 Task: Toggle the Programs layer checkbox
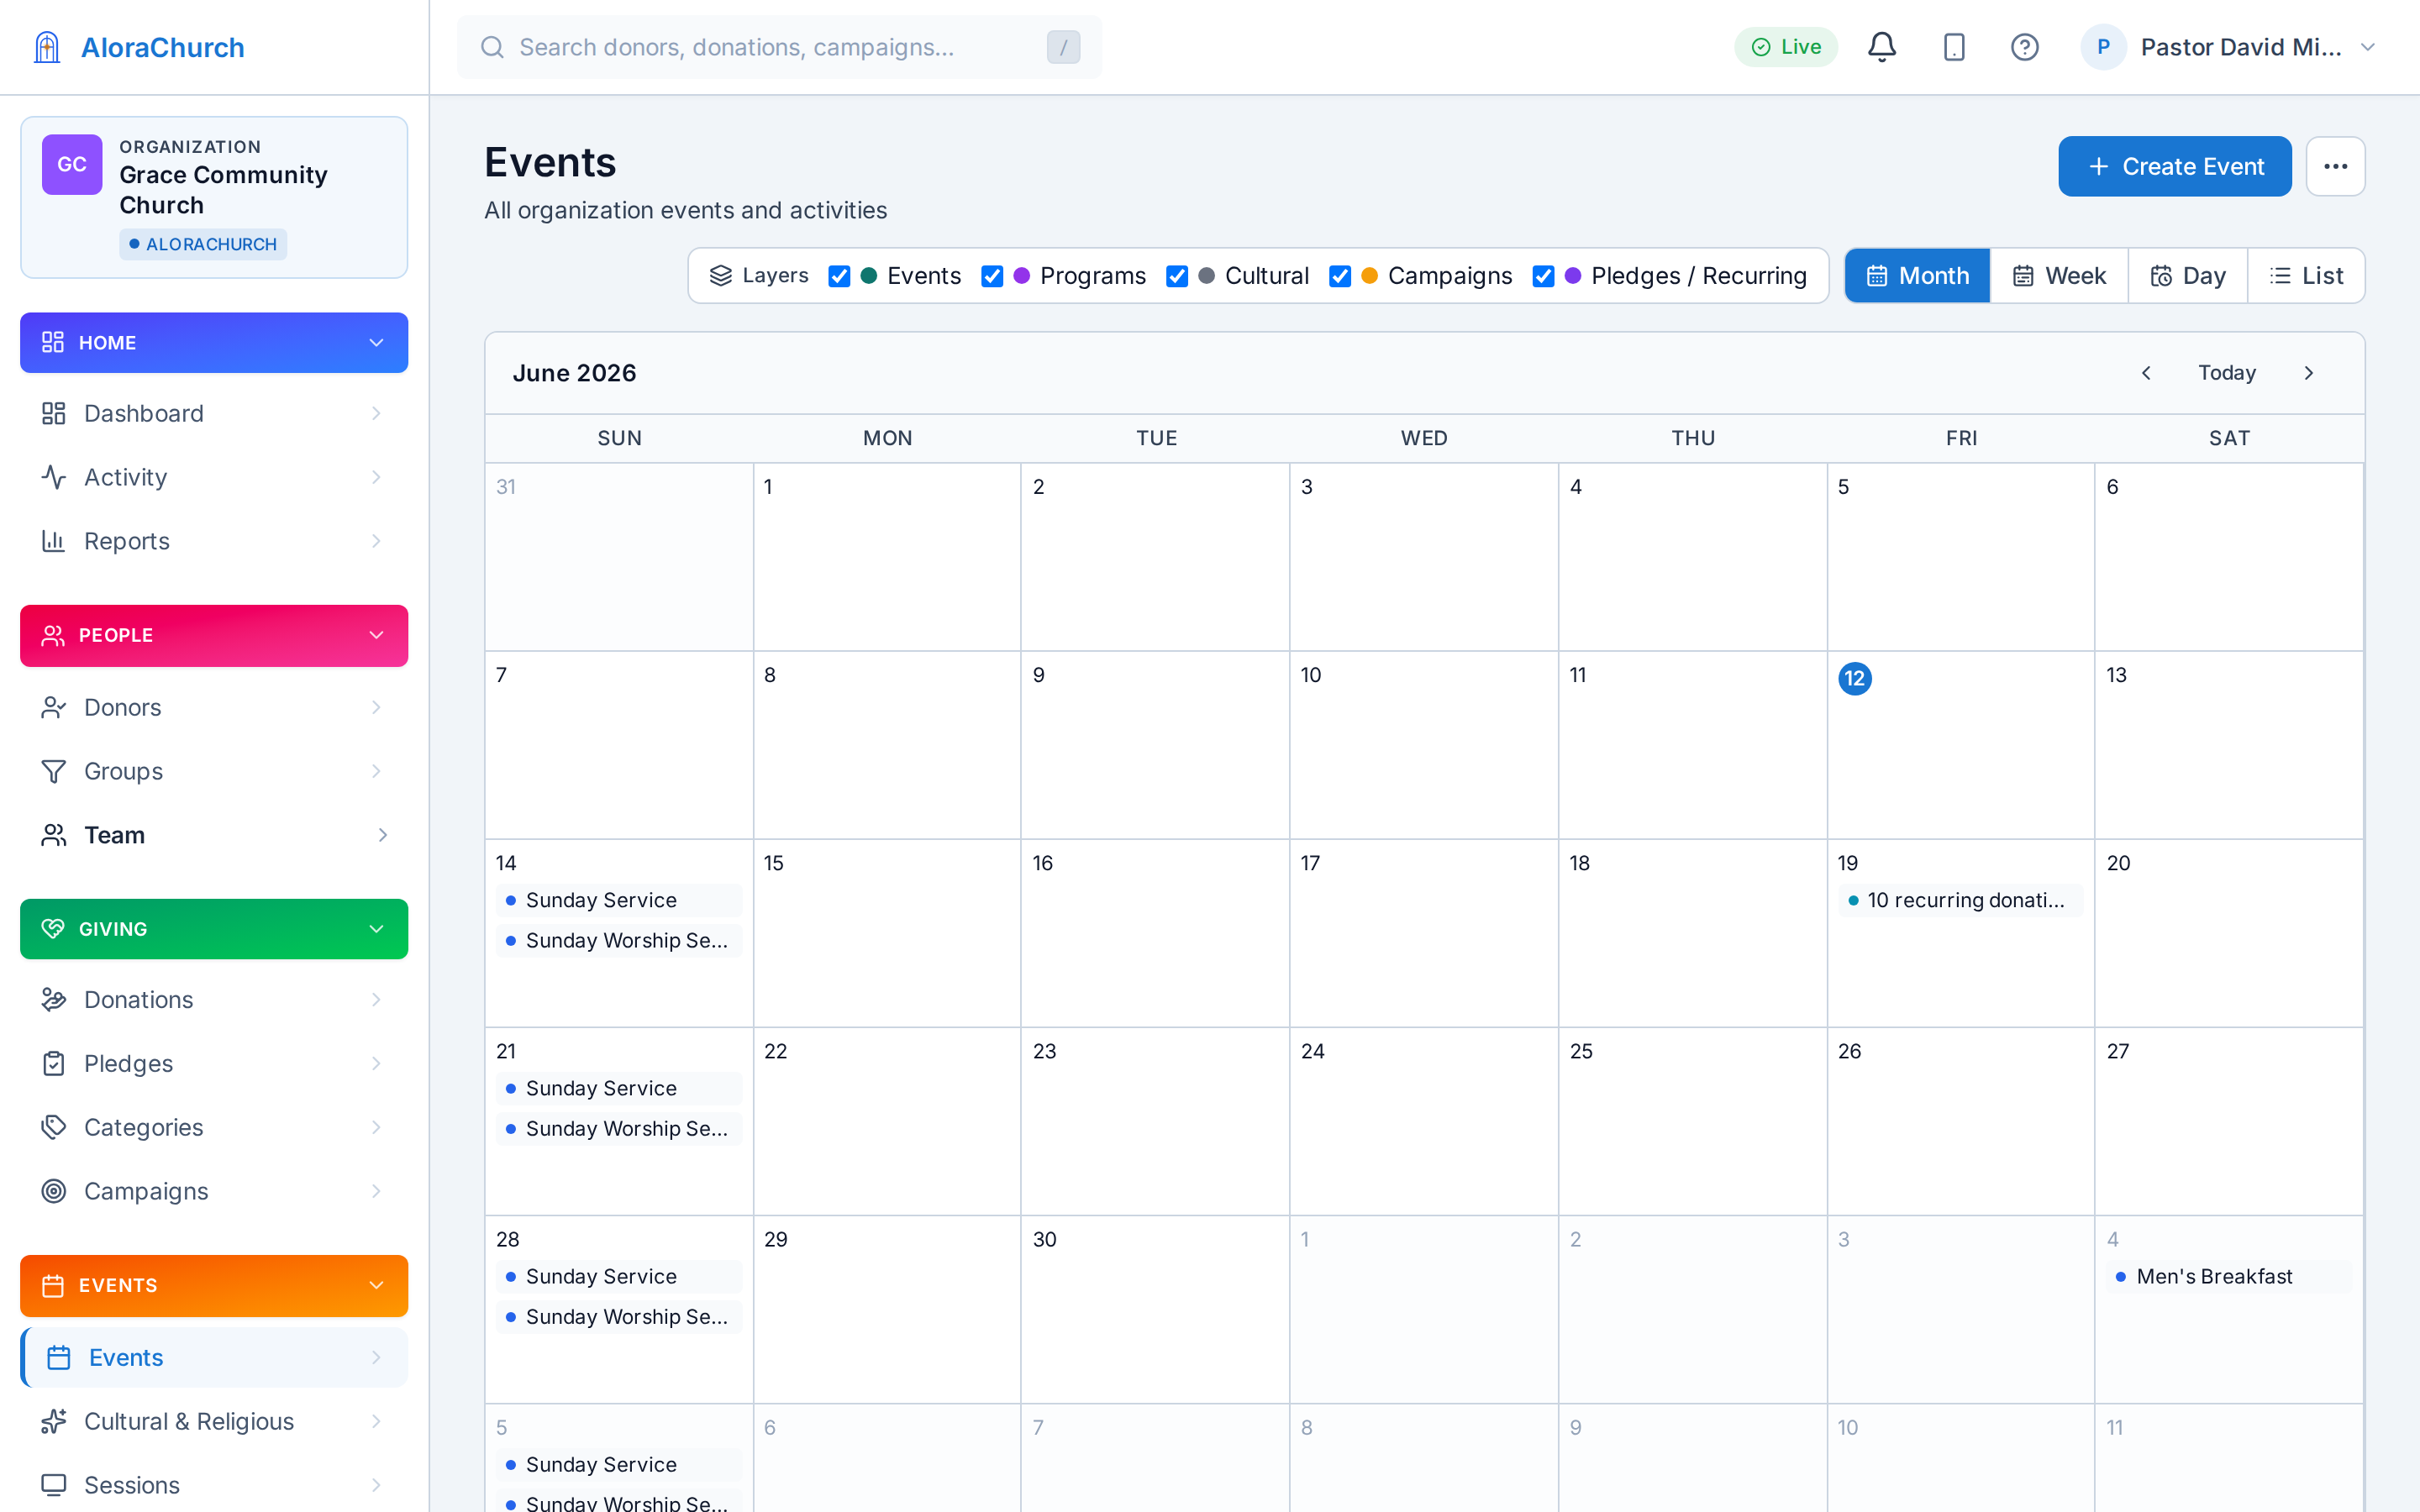[x=992, y=276]
